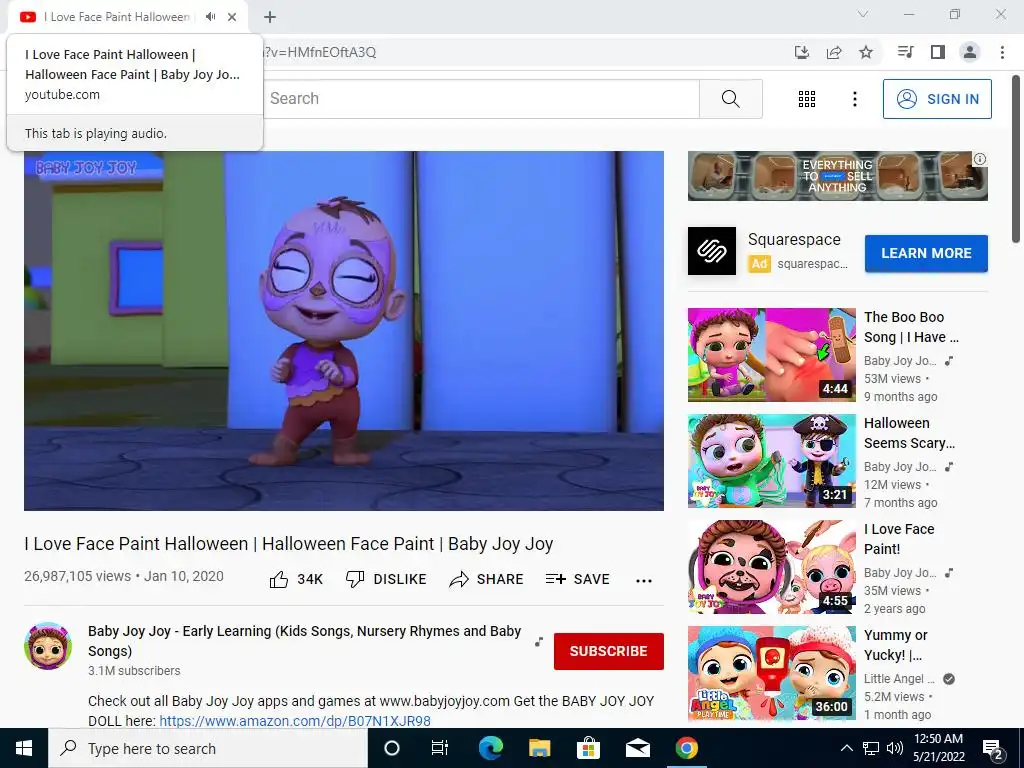
Task: Click the red SUBSCRIBE button
Action: tap(609, 651)
